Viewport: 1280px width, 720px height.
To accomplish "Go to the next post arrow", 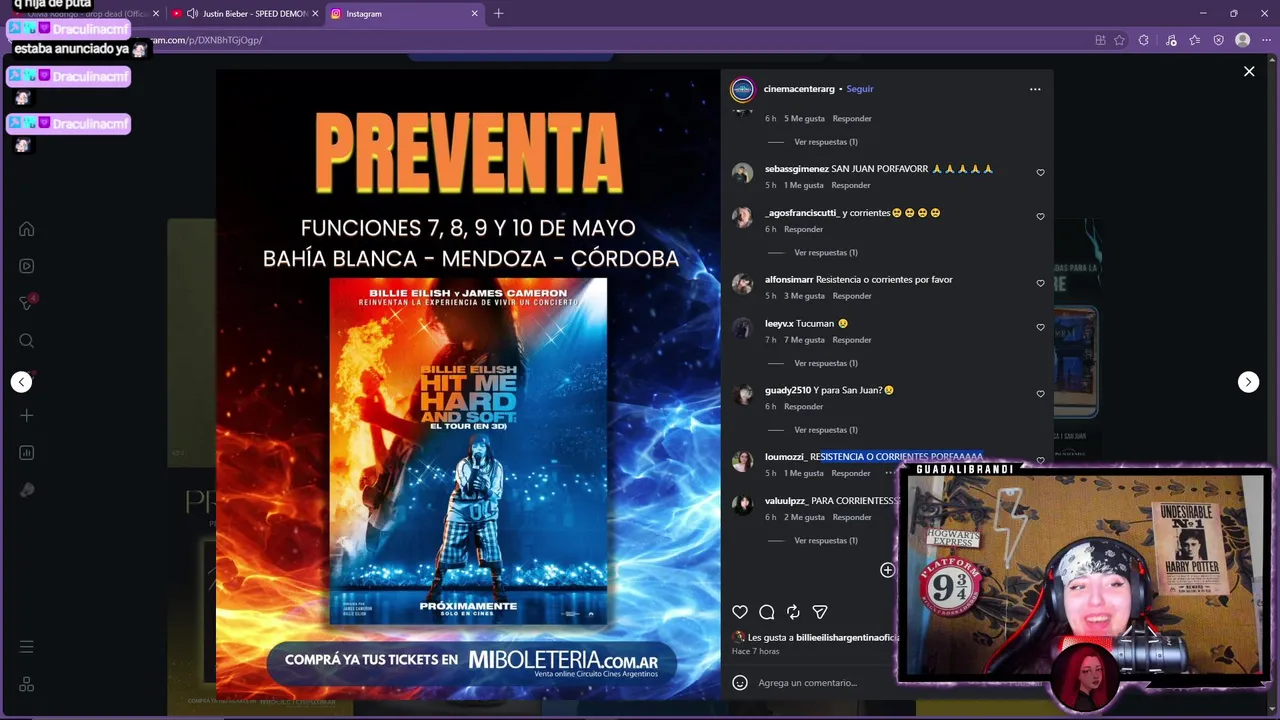I will click(x=1248, y=382).
